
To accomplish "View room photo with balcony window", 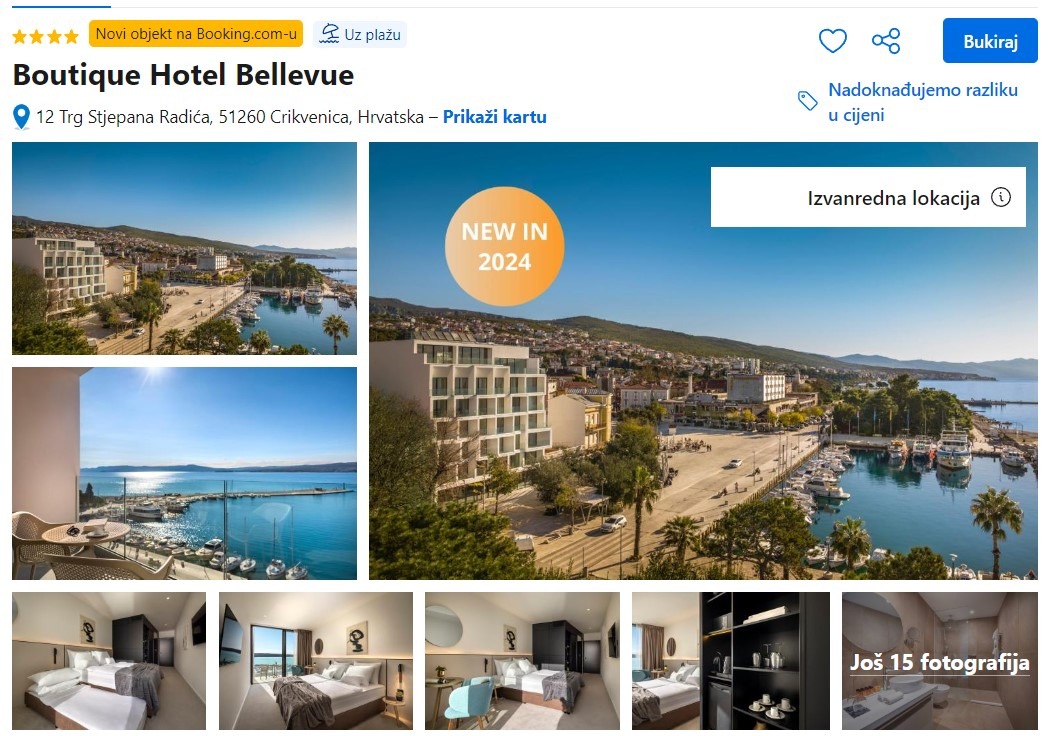I will pos(315,660).
